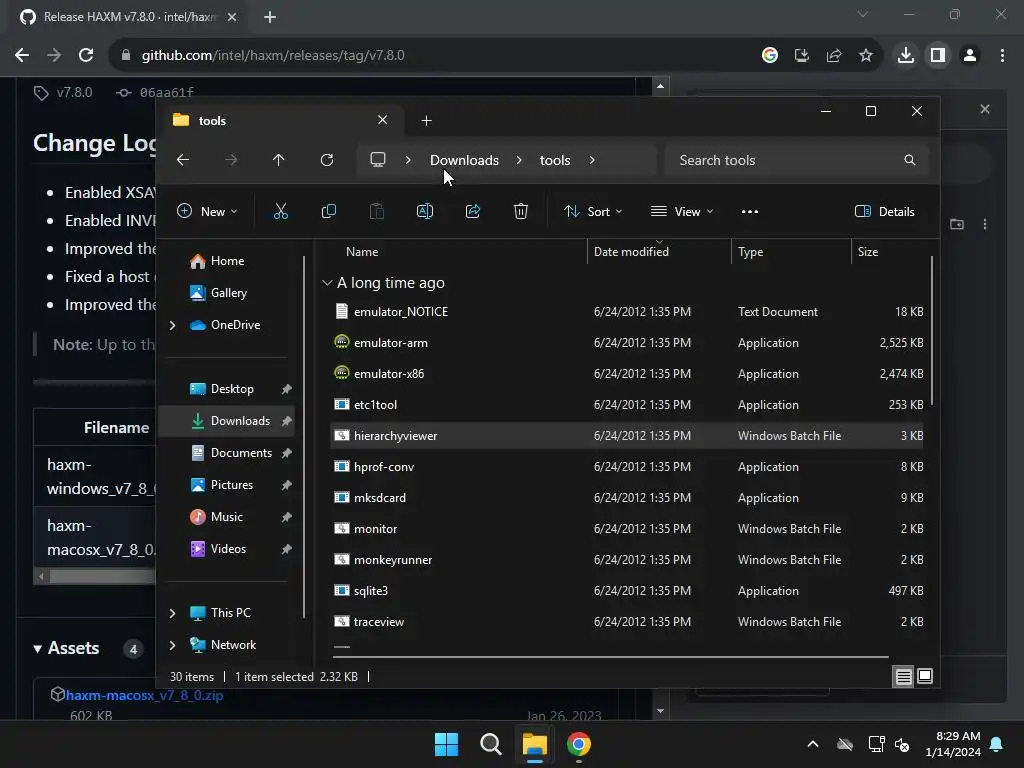Open the See more three-dots menu
Viewport: 1024px width, 768px height.
[750, 212]
